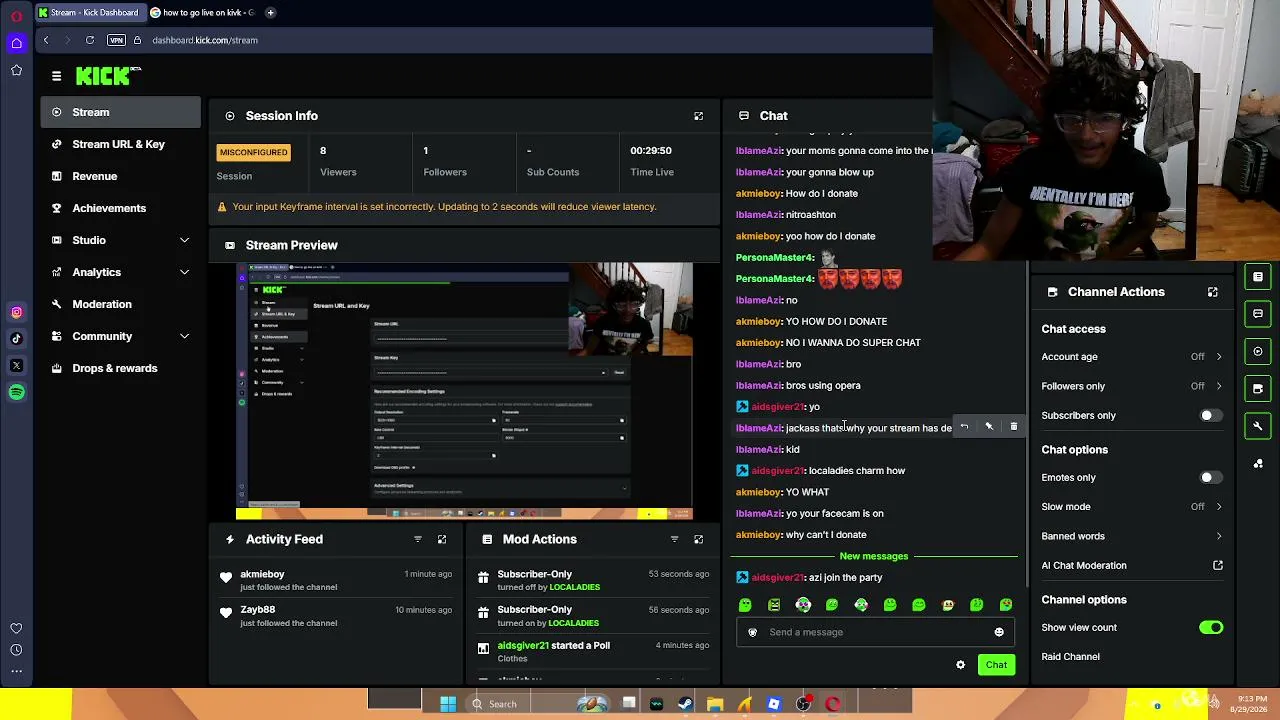The image size is (1280, 720).
Task: Filter the Mod Actions list
Action: tap(674, 539)
